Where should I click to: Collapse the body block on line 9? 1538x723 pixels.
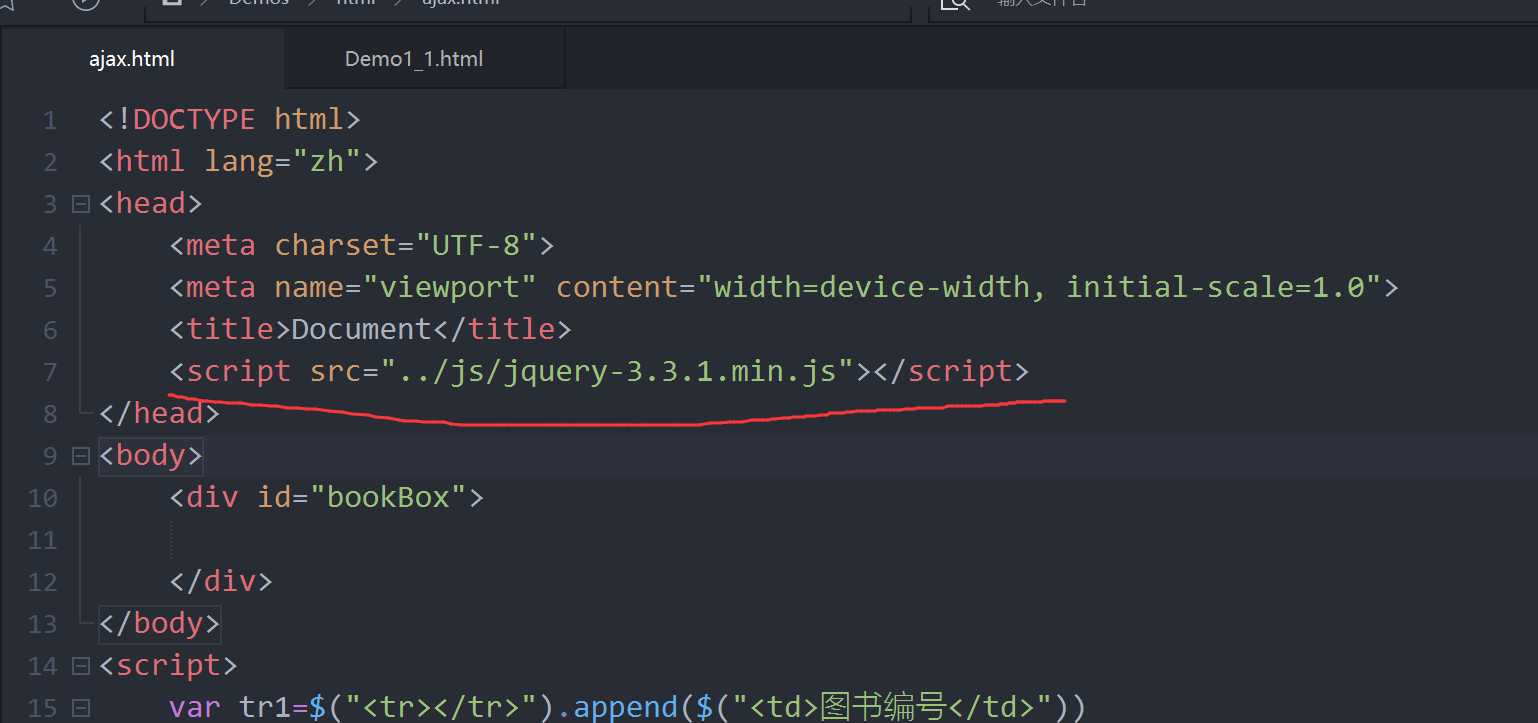click(x=81, y=456)
